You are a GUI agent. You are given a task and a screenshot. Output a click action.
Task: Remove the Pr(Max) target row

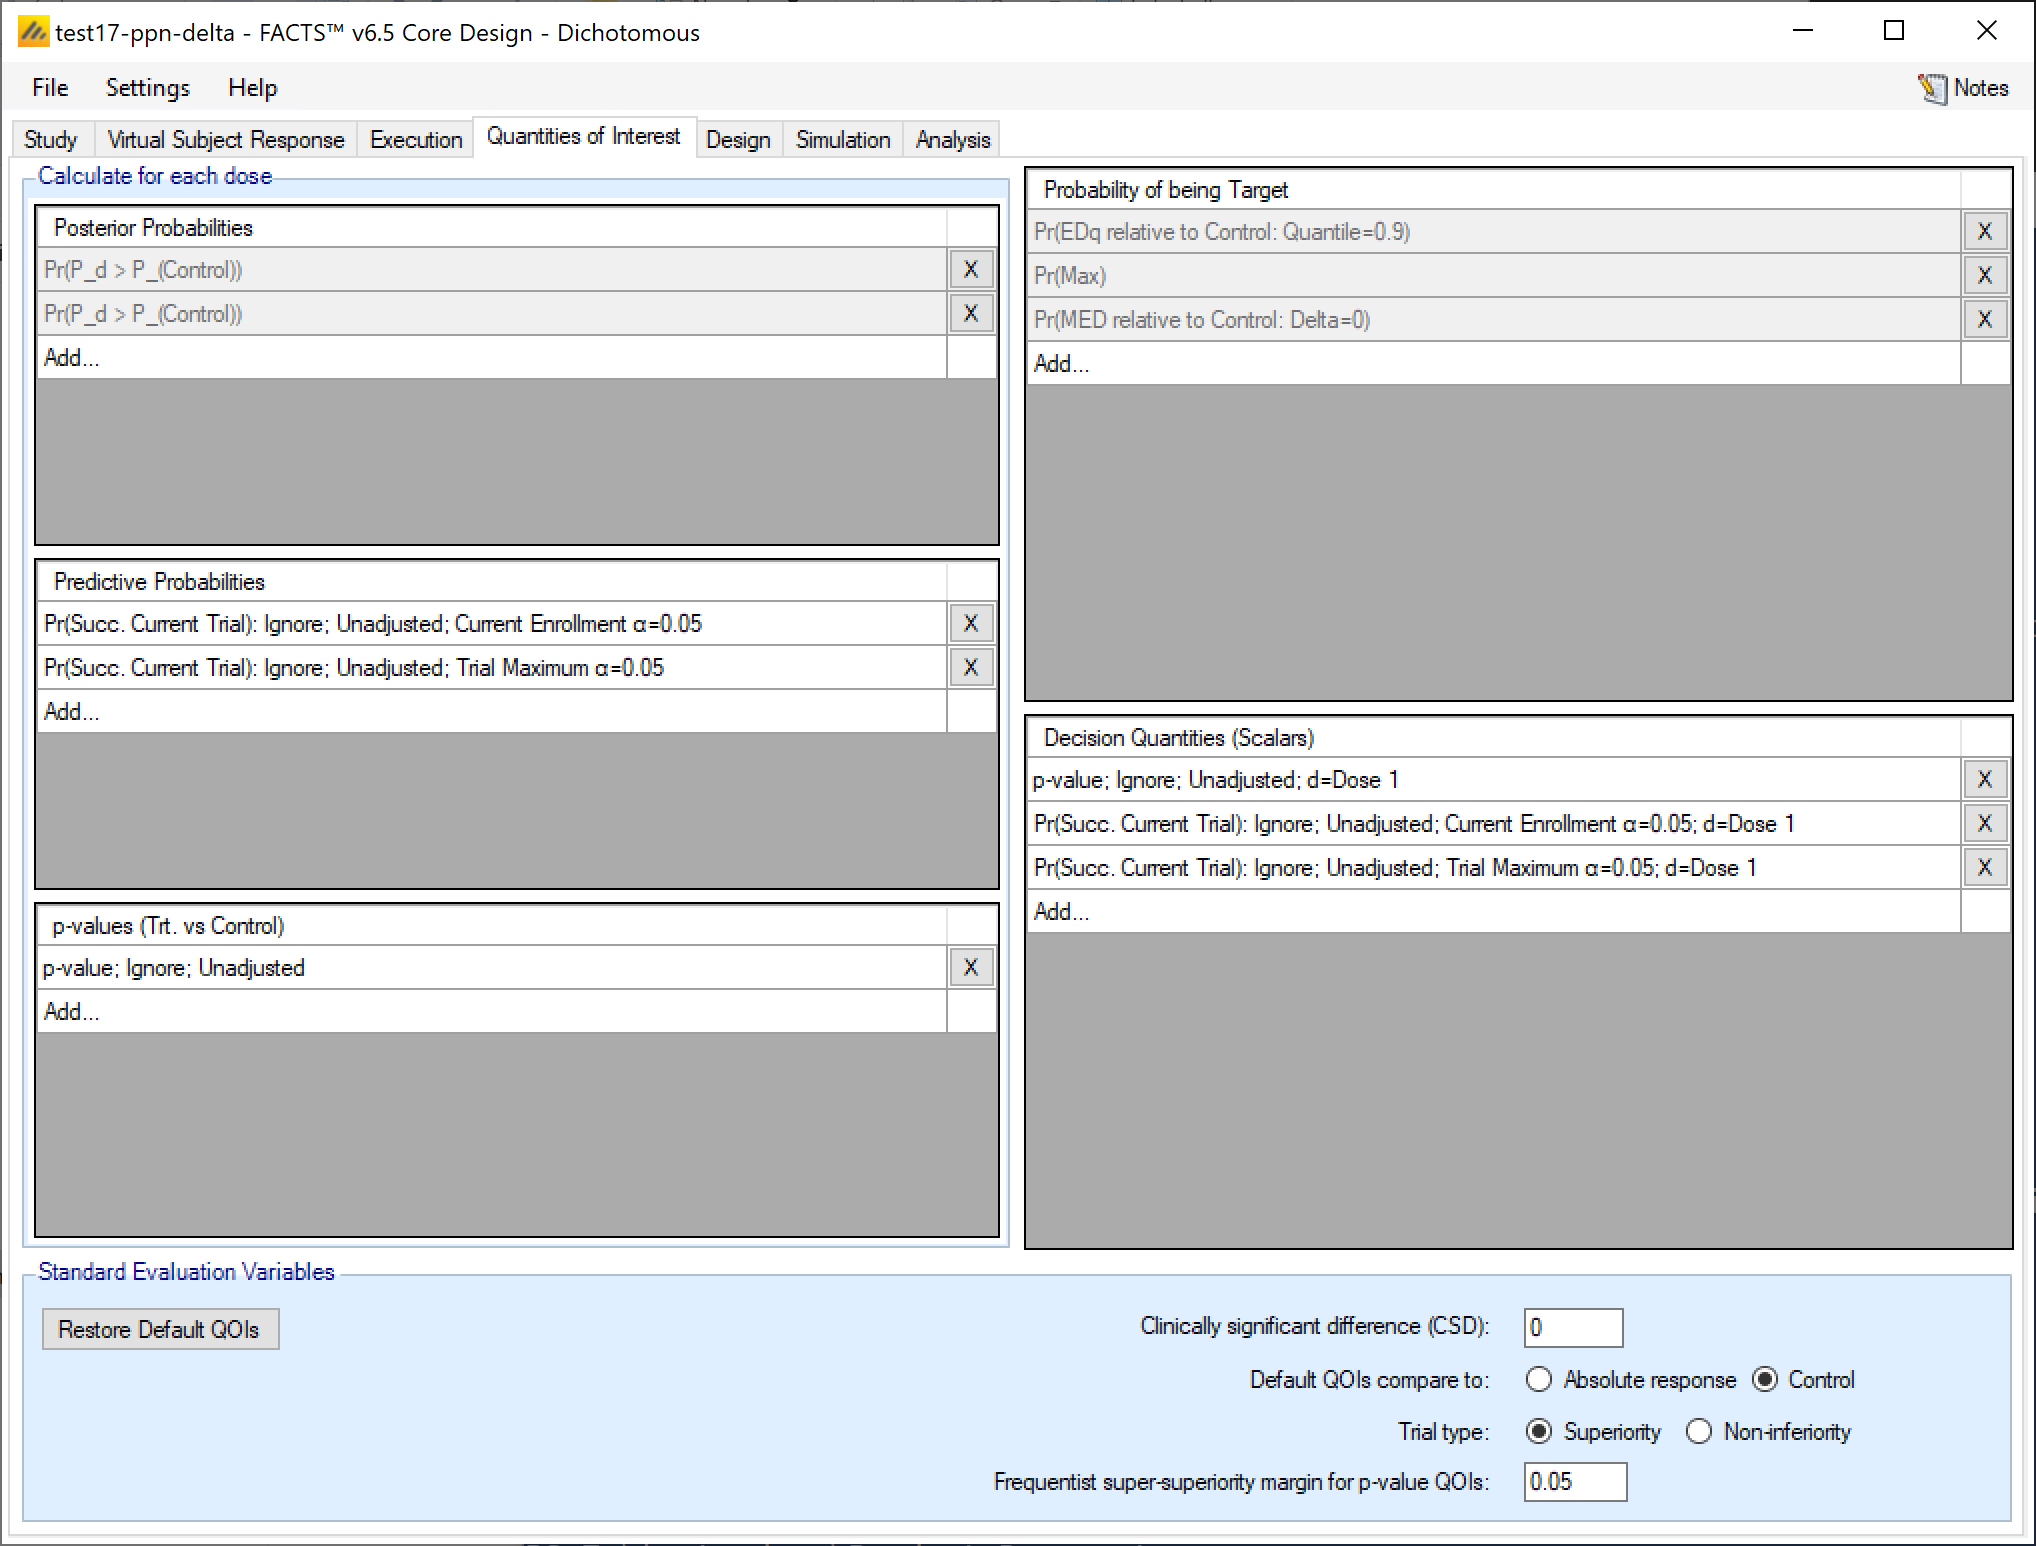click(1984, 275)
